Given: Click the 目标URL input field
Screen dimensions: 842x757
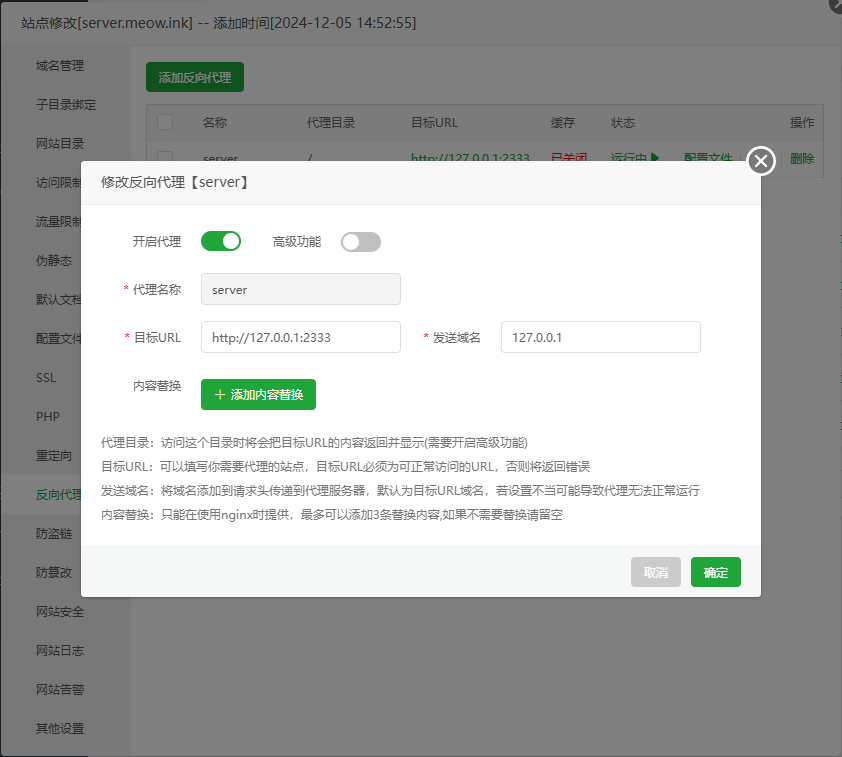Looking at the screenshot, I should 300,337.
